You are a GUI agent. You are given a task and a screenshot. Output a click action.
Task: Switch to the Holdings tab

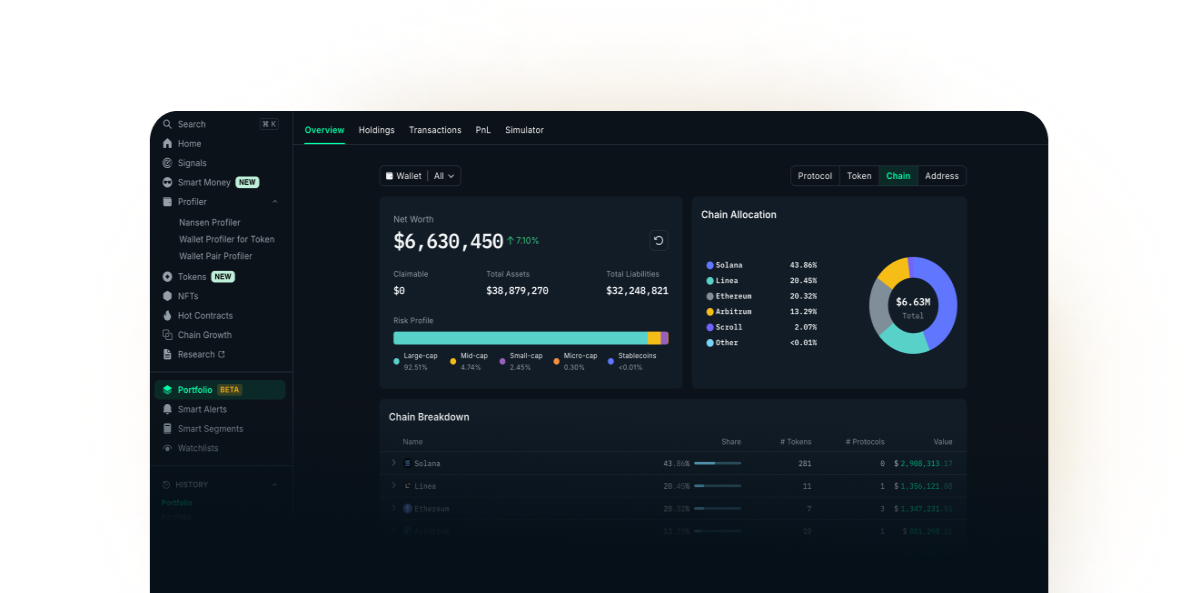[x=377, y=130]
